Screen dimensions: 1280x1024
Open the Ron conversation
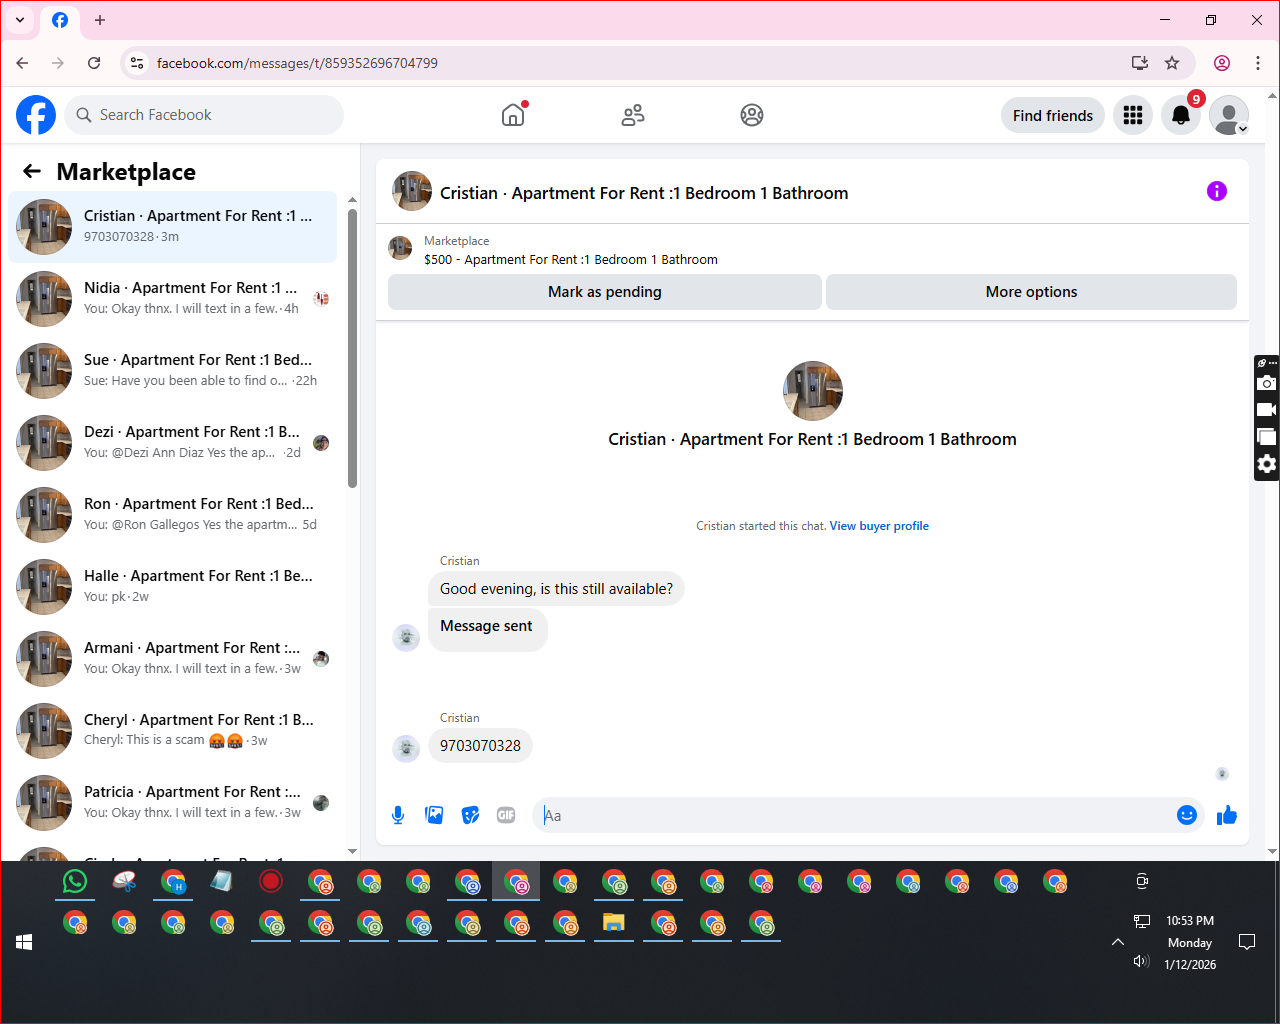[x=172, y=515]
